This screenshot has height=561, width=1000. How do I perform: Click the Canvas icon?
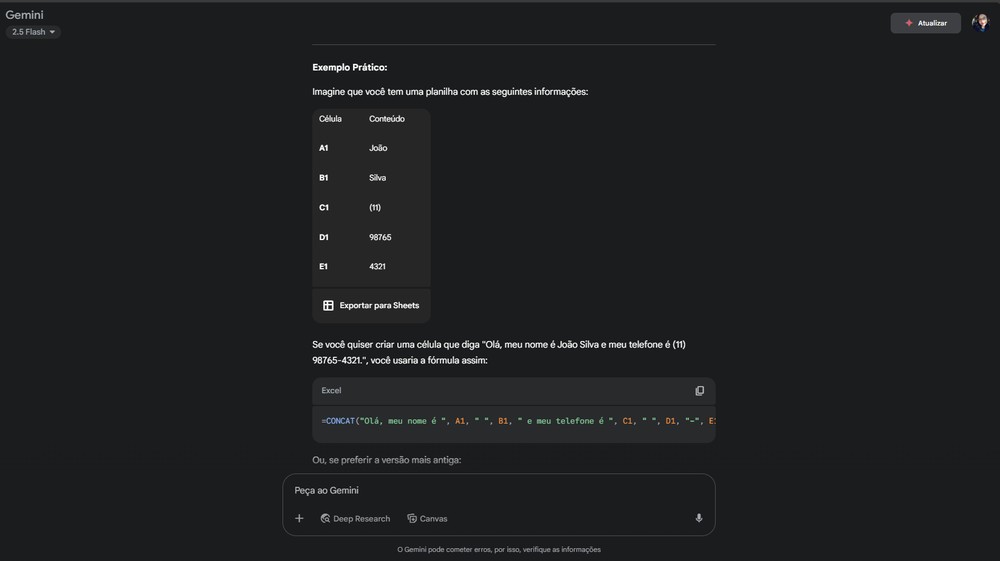tap(412, 519)
